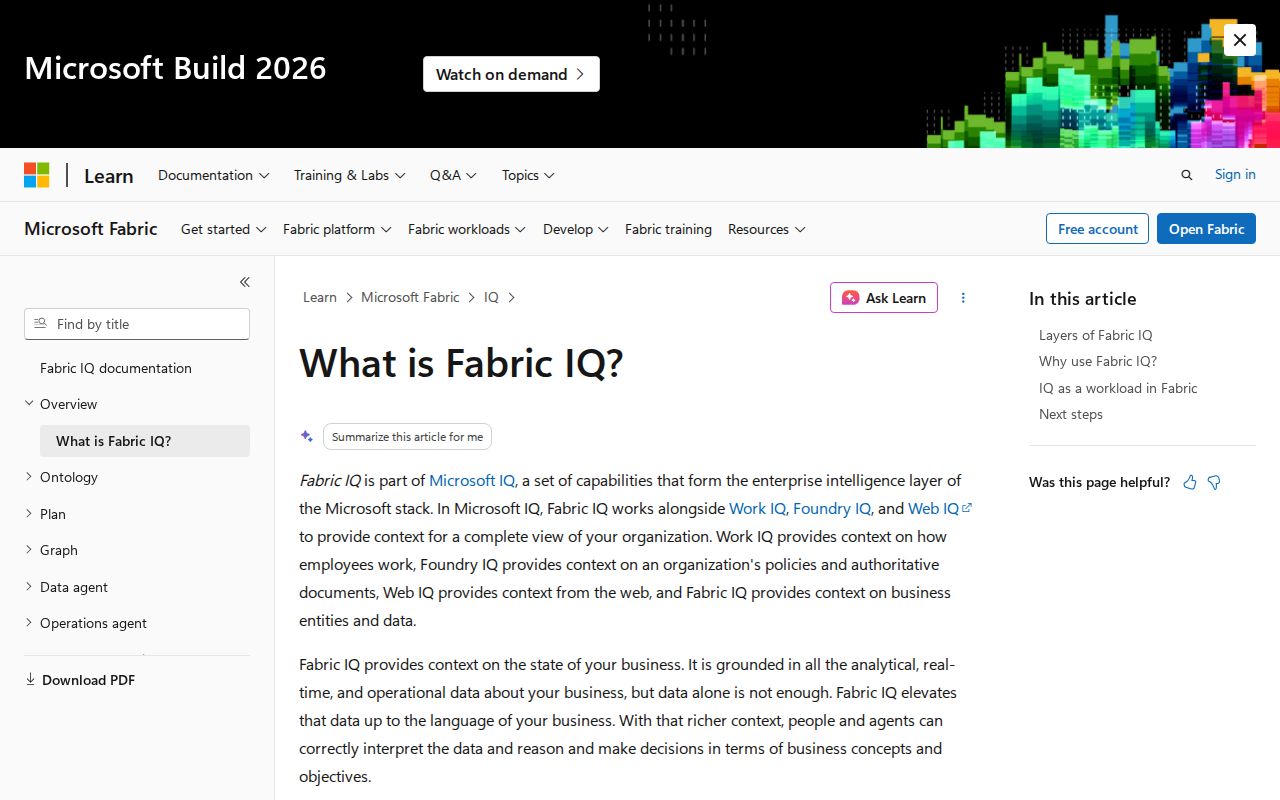The height and width of the screenshot is (800, 1280).
Task: Open the Web IQ external link
Action: click(940, 508)
